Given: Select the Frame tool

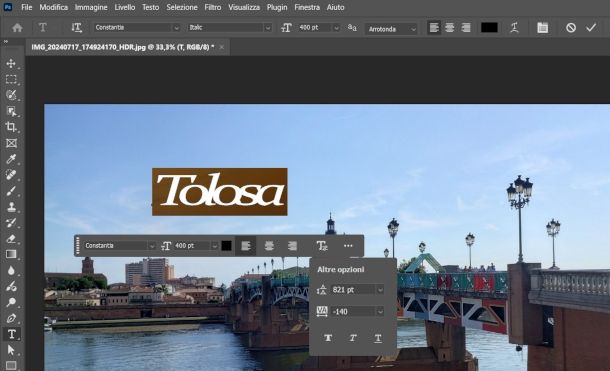Looking at the screenshot, I should (11, 143).
